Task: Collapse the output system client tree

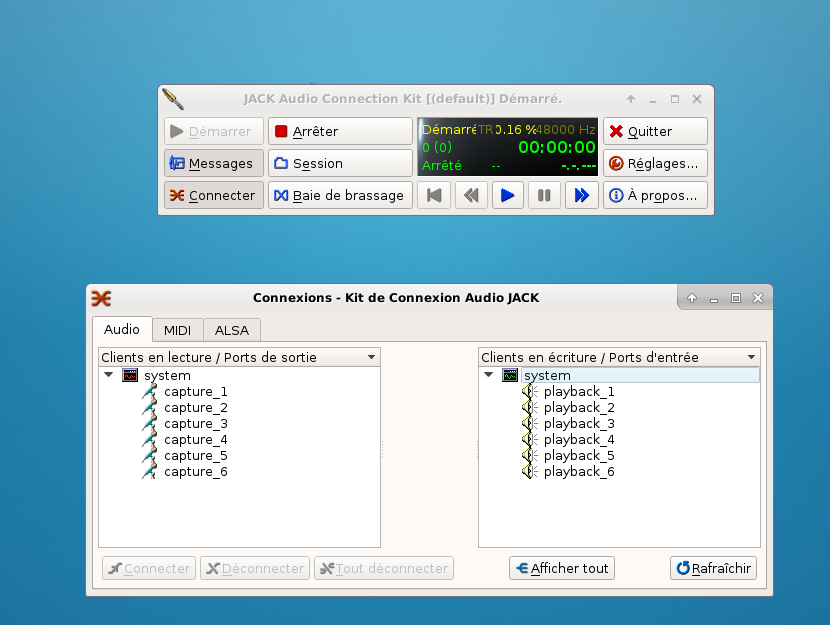Action: (x=109, y=375)
